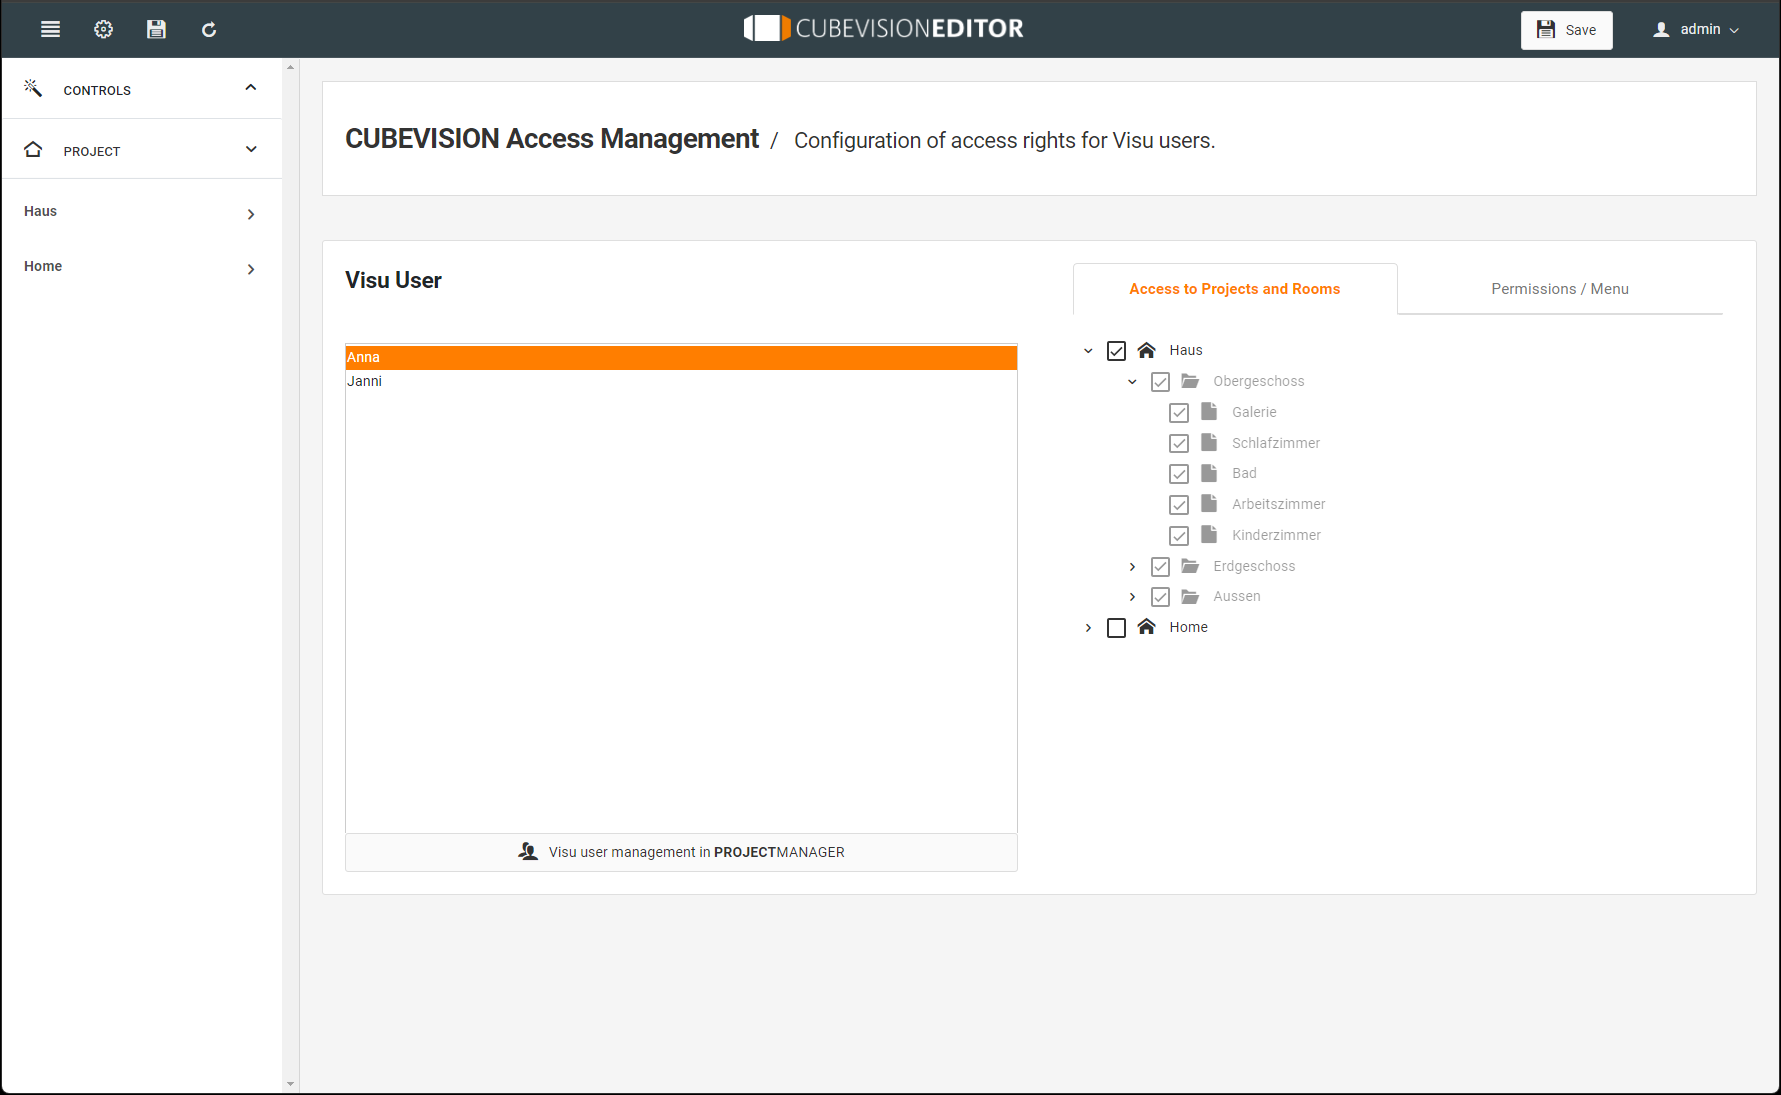Uncheck the Haus project checkbox

1116,351
